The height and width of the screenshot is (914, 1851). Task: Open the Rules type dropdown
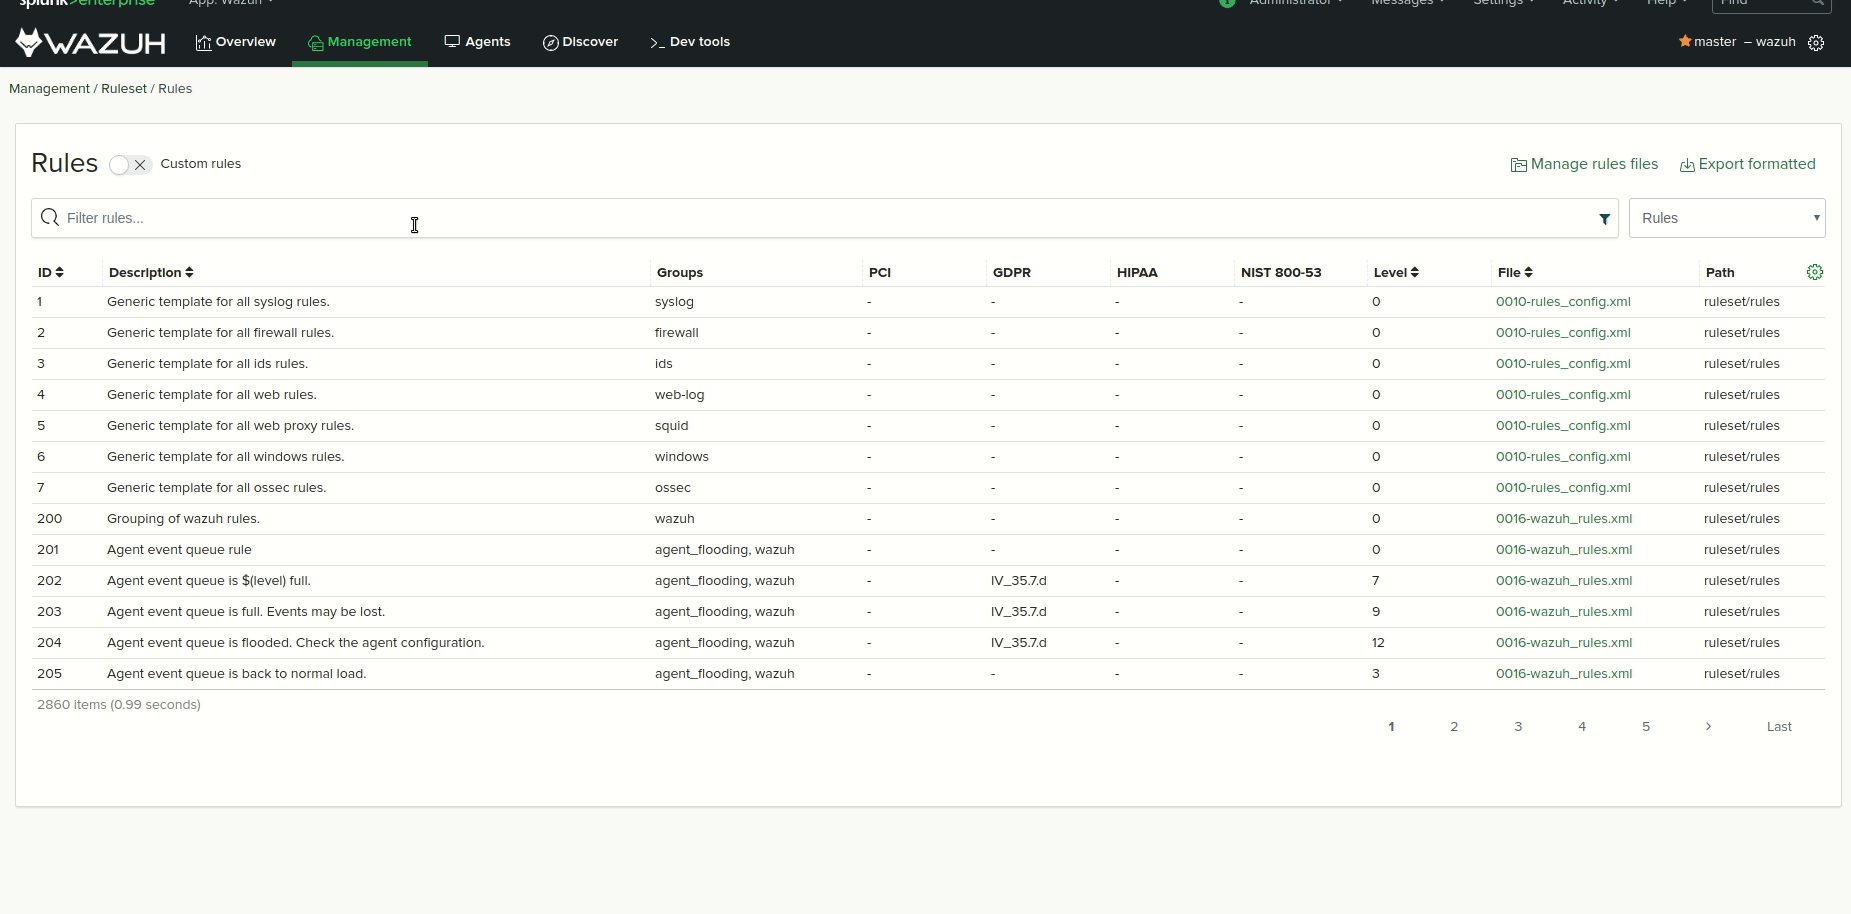[1727, 217]
